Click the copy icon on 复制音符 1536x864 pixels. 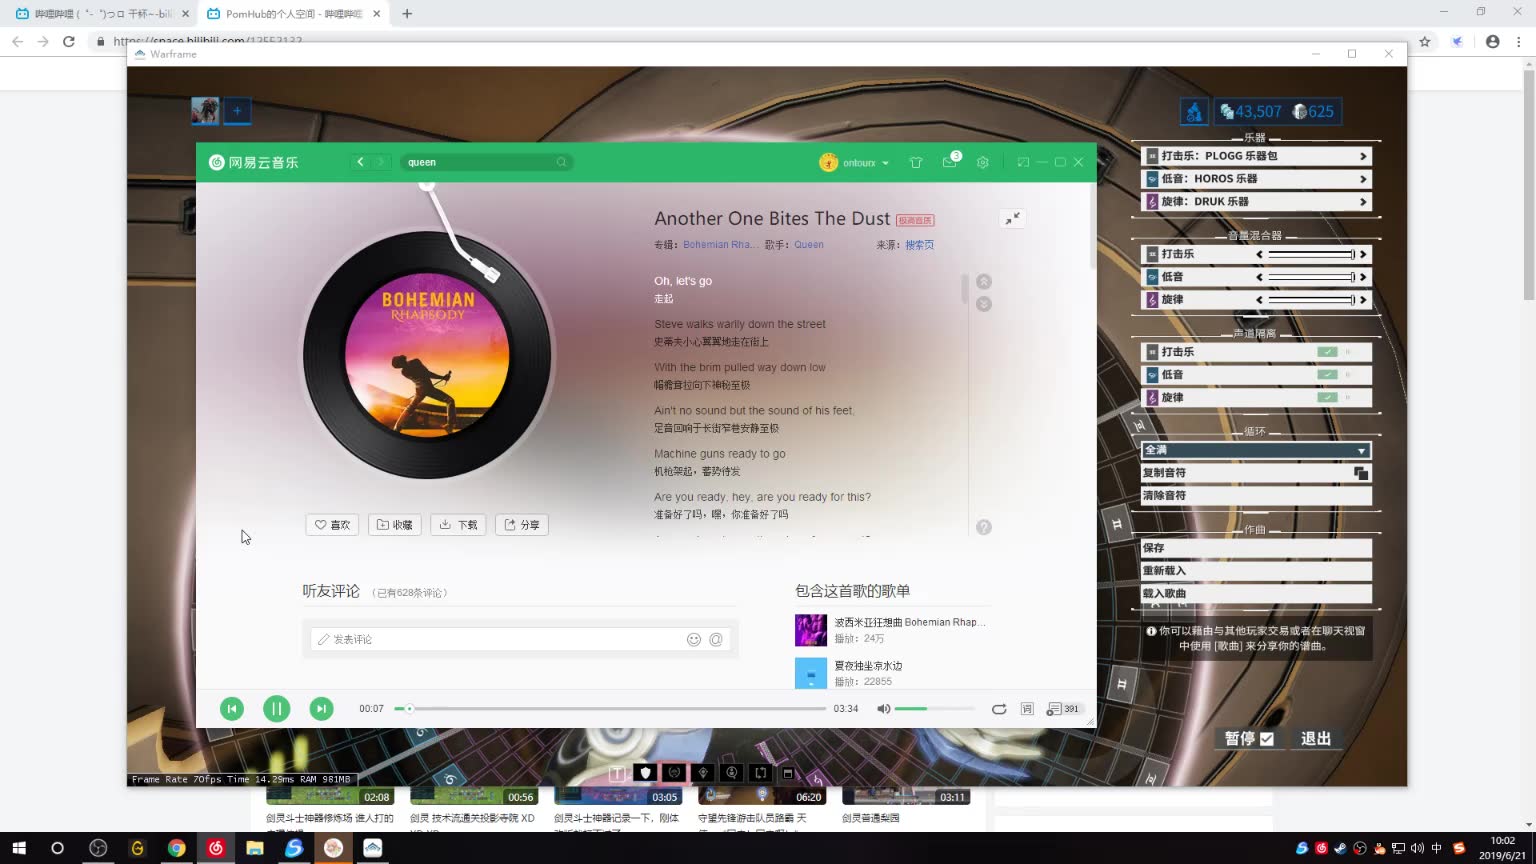(x=1361, y=473)
